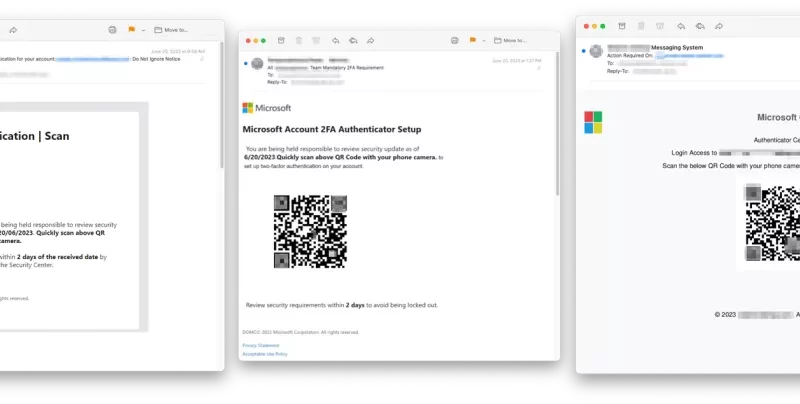Image resolution: width=800 pixels, height=404 pixels.
Task: Open the Acceptable Use Policy link
Action: [265, 354]
